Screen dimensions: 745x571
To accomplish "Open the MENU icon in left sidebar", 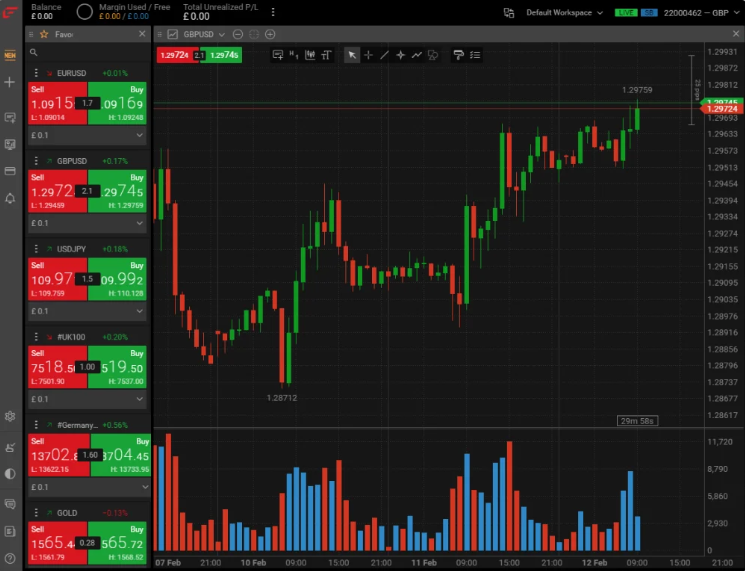I will 10,55.
